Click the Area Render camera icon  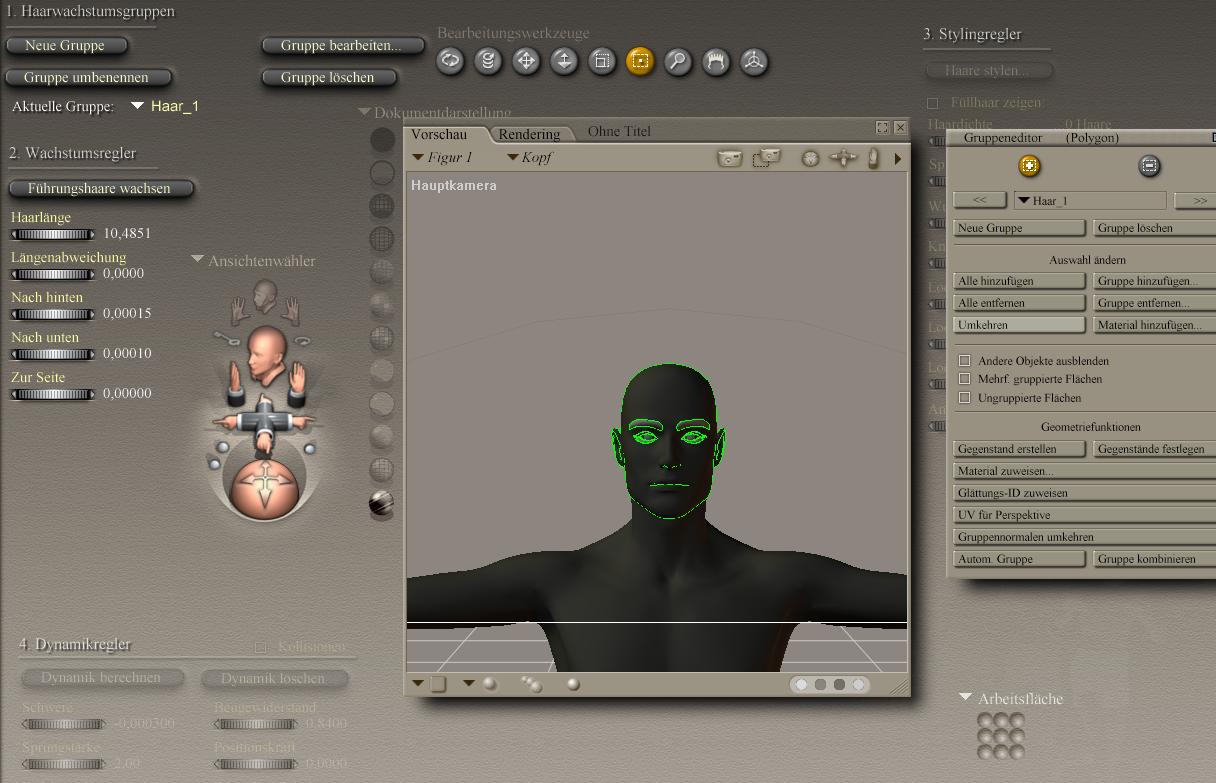(767, 158)
